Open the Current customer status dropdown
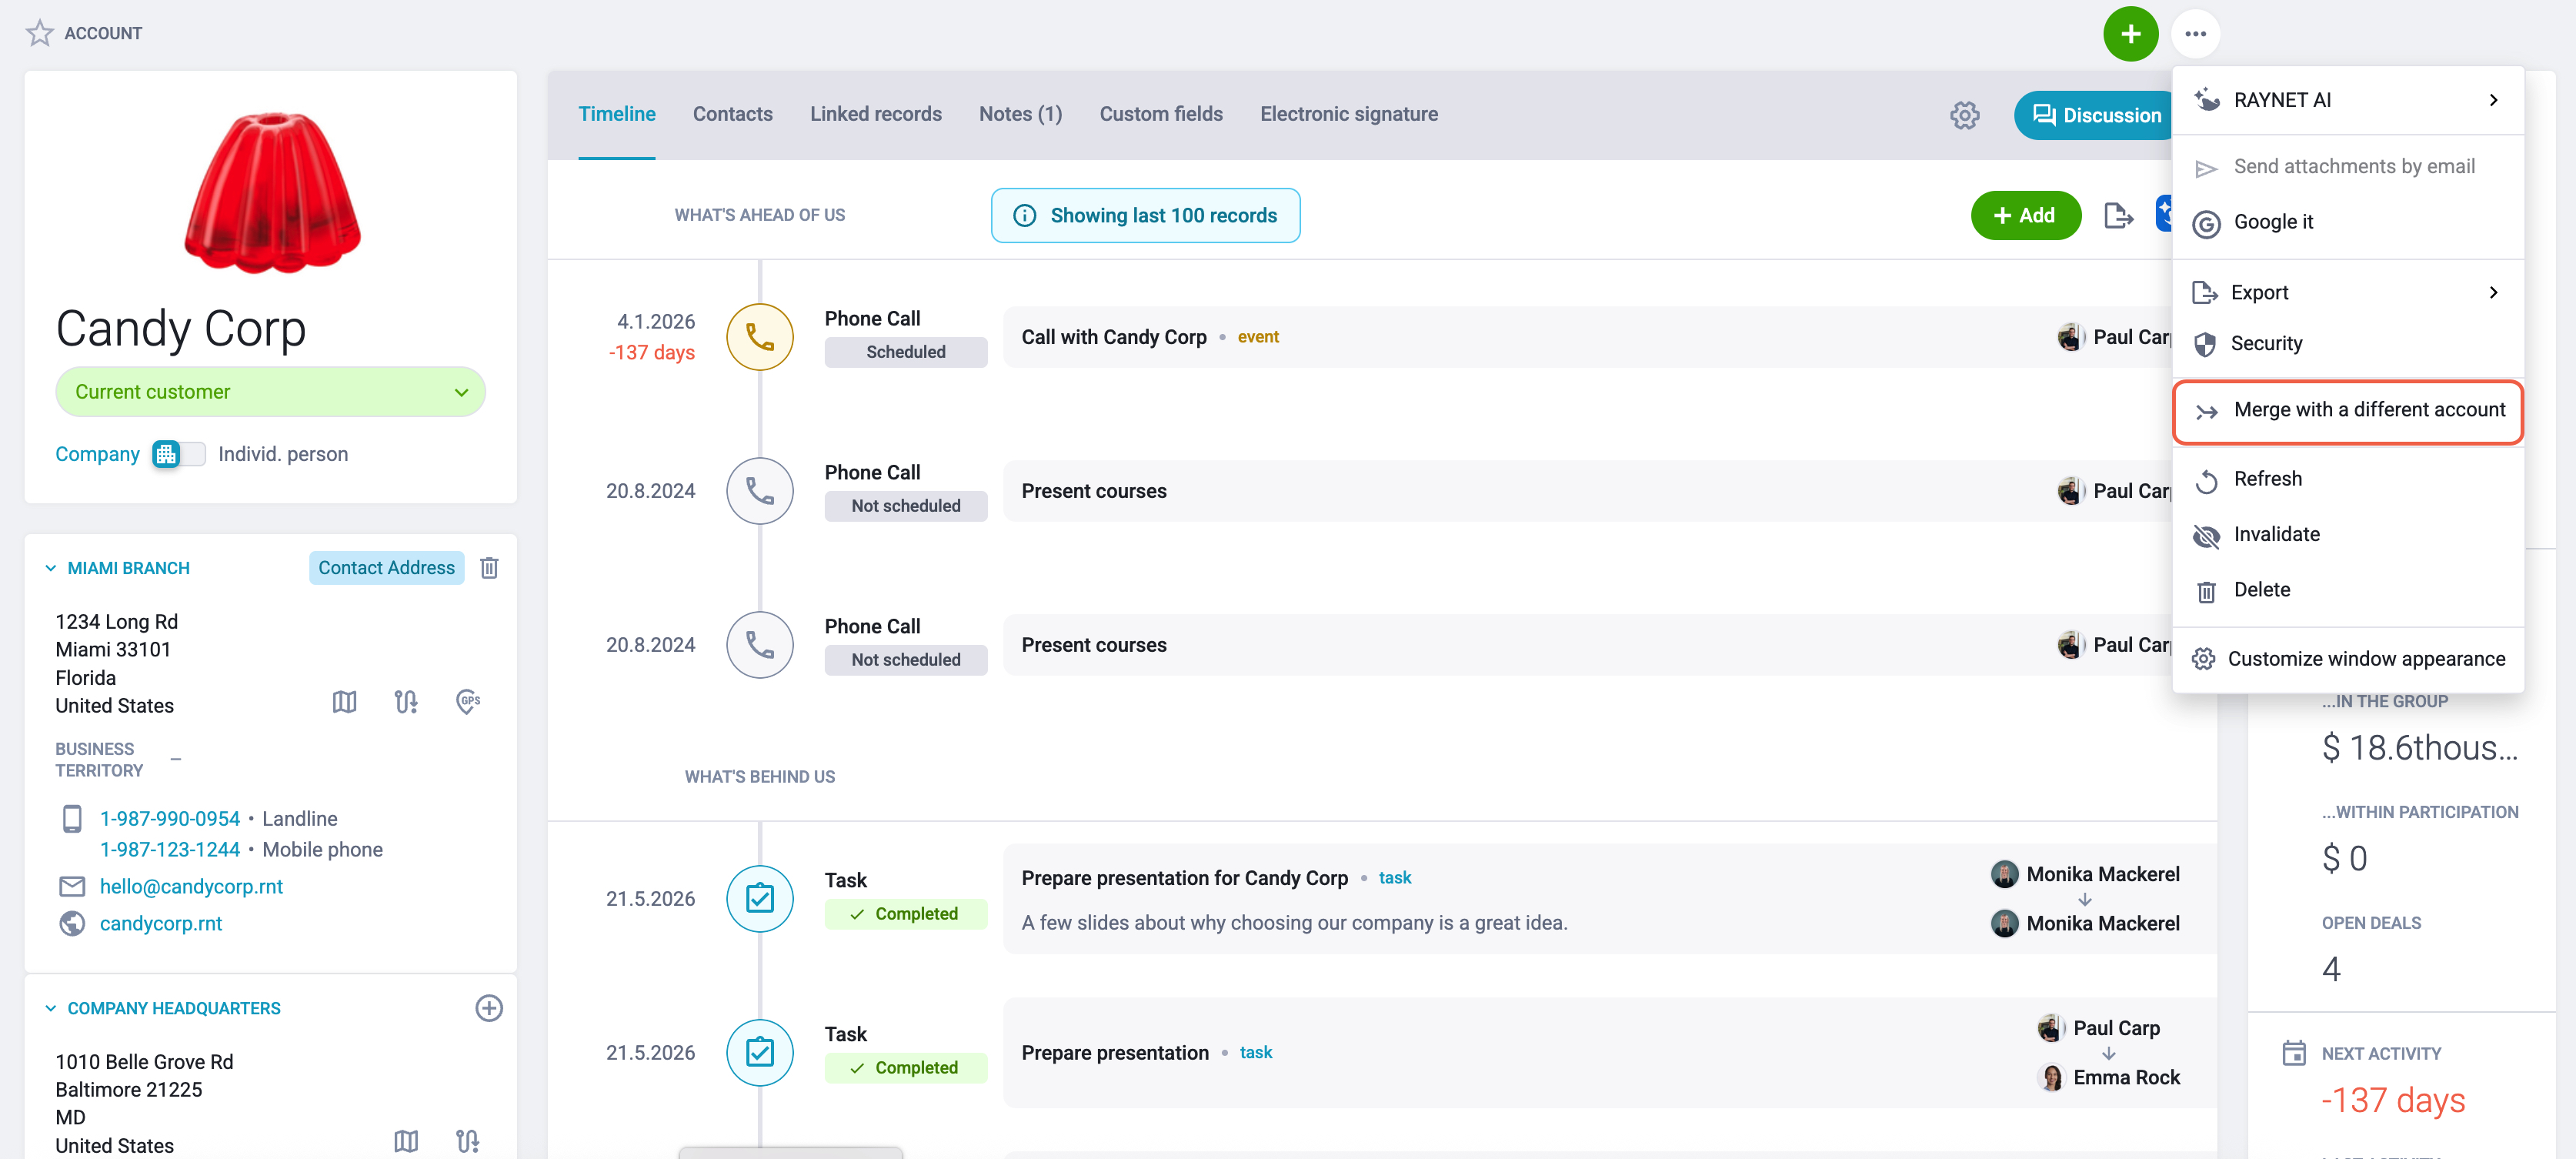Screen dimensions: 2576x1159 [270, 392]
